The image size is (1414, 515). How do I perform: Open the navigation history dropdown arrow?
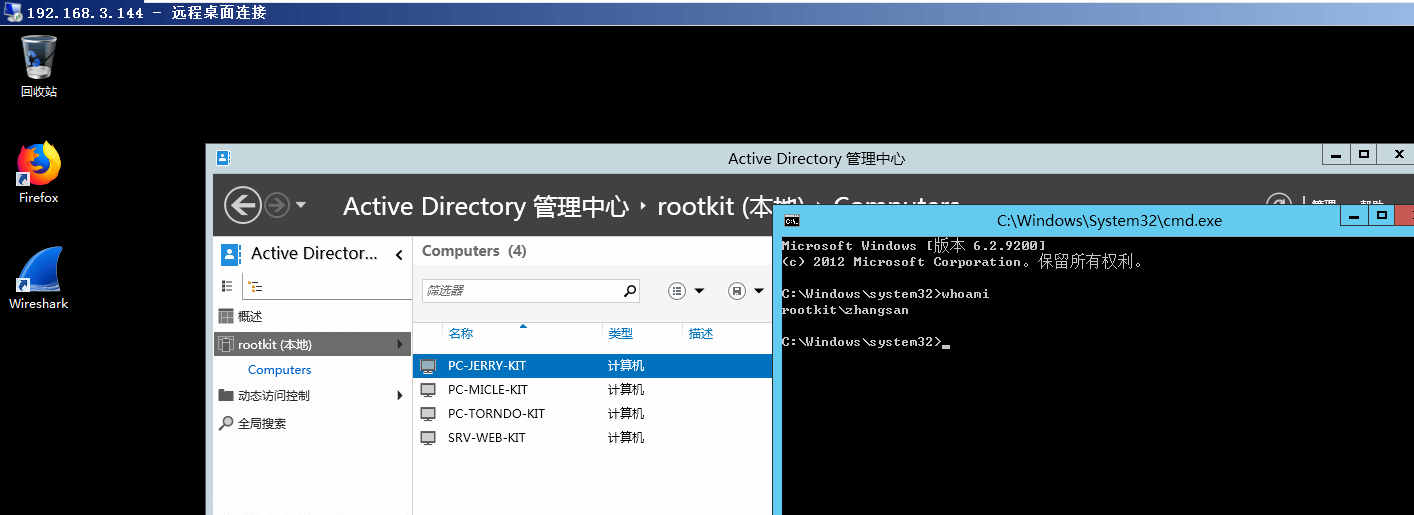301,205
